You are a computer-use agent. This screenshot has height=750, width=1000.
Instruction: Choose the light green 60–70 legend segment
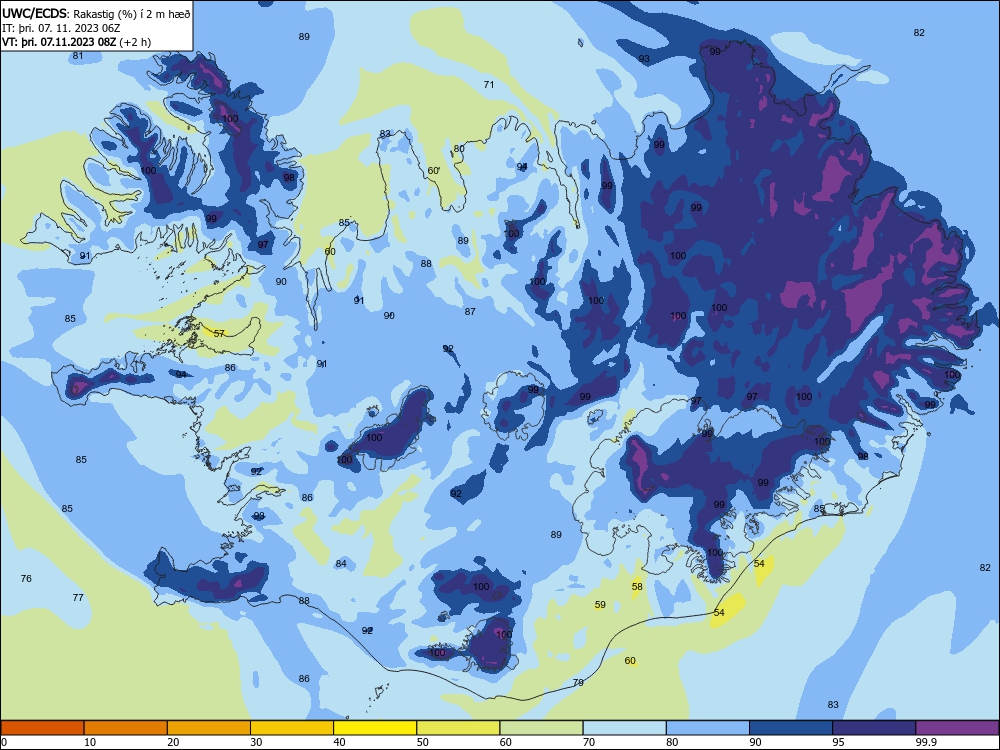click(541, 728)
